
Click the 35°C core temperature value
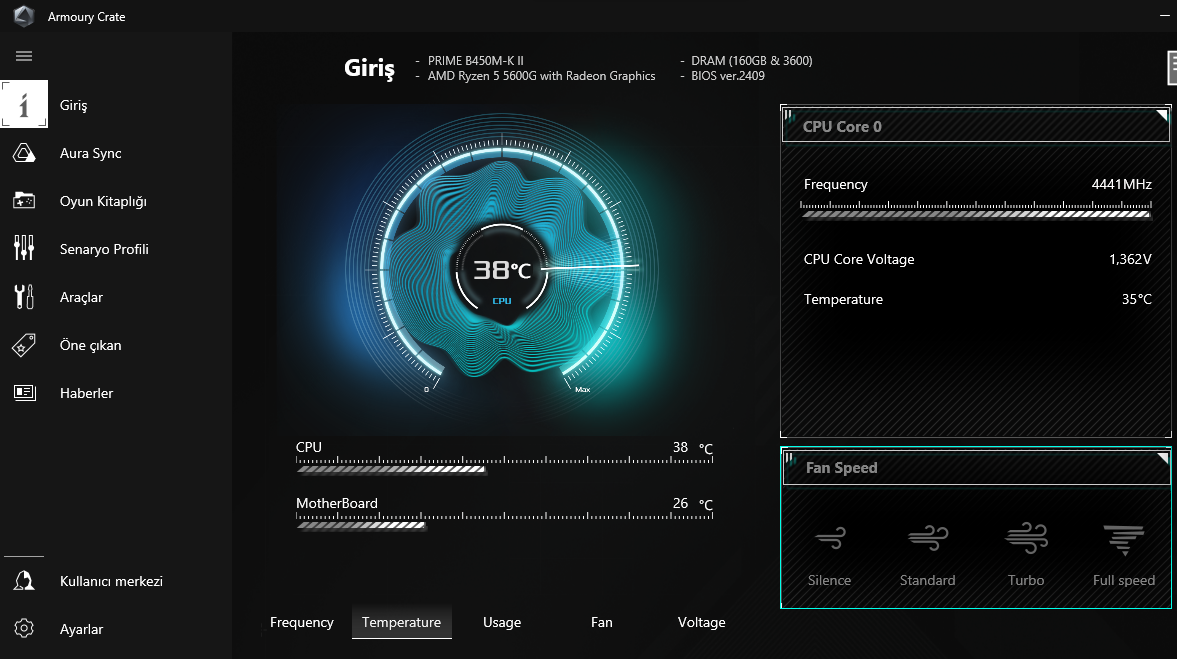pos(1136,299)
